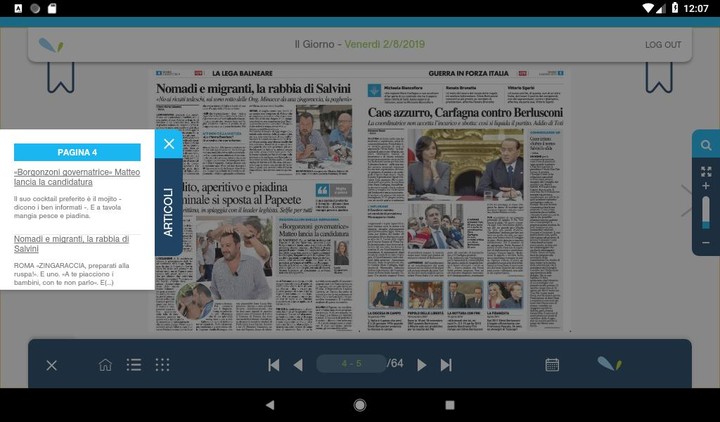
Task: Tap the Android home button
Action: [360, 405]
